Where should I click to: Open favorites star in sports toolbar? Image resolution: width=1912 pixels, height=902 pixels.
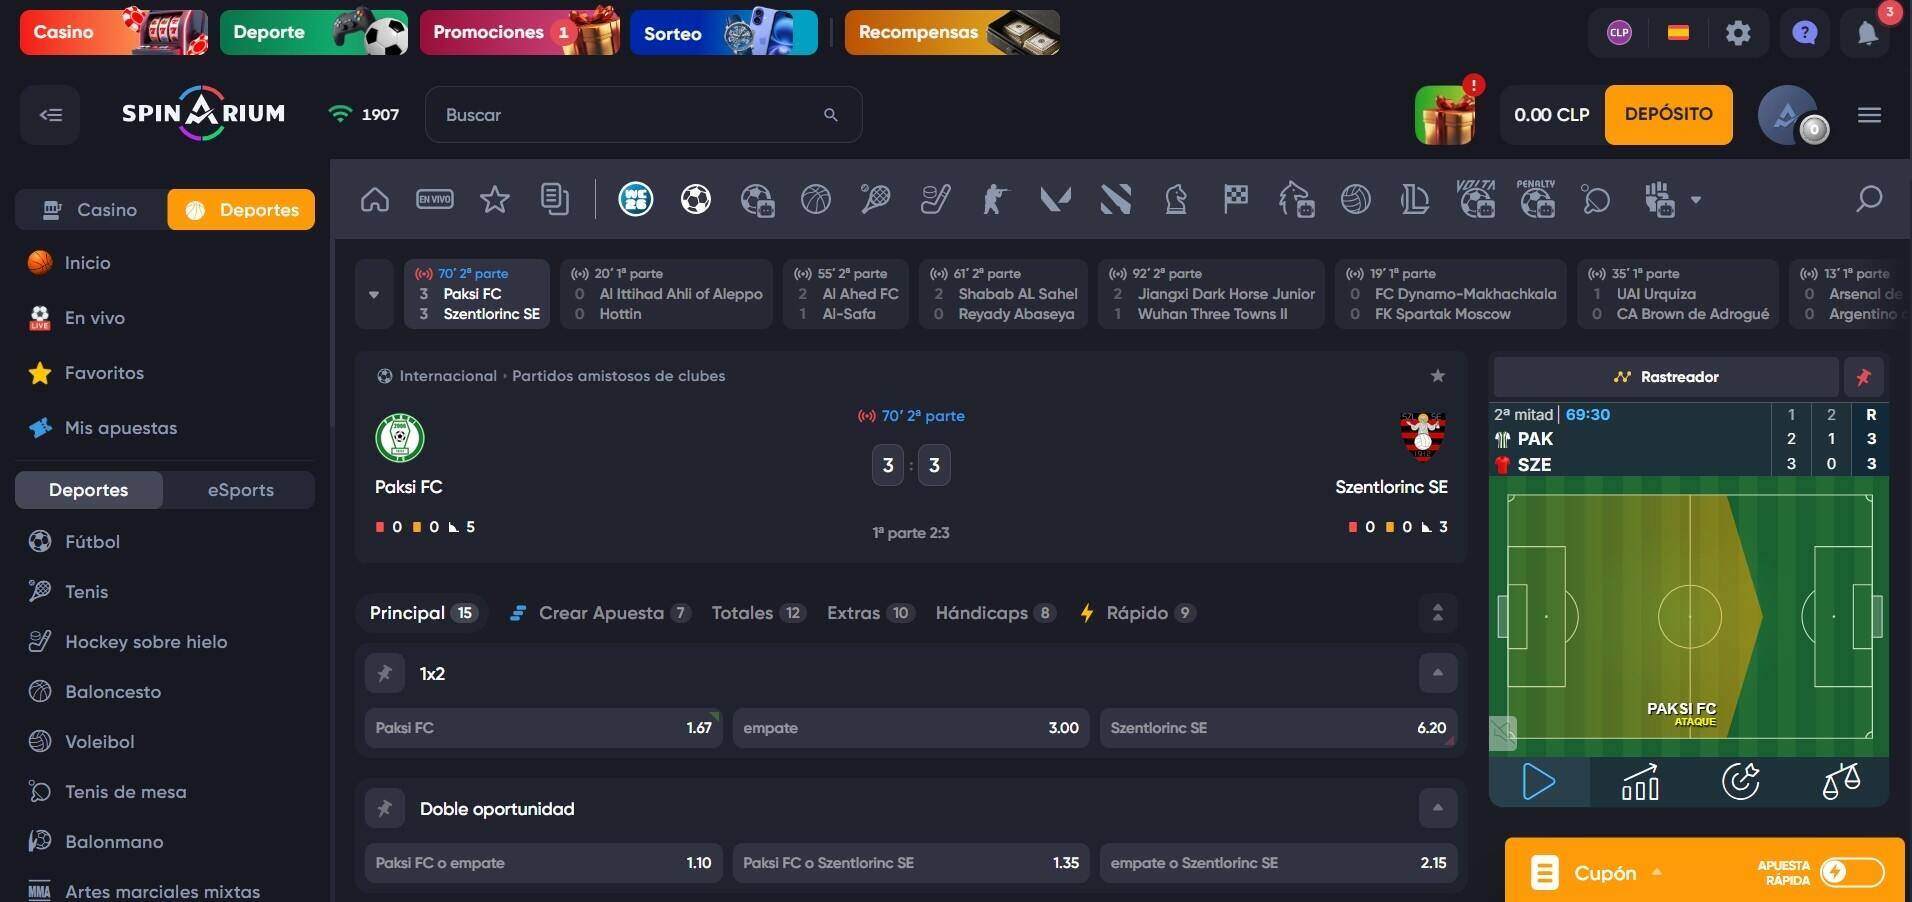click(495, 200)
